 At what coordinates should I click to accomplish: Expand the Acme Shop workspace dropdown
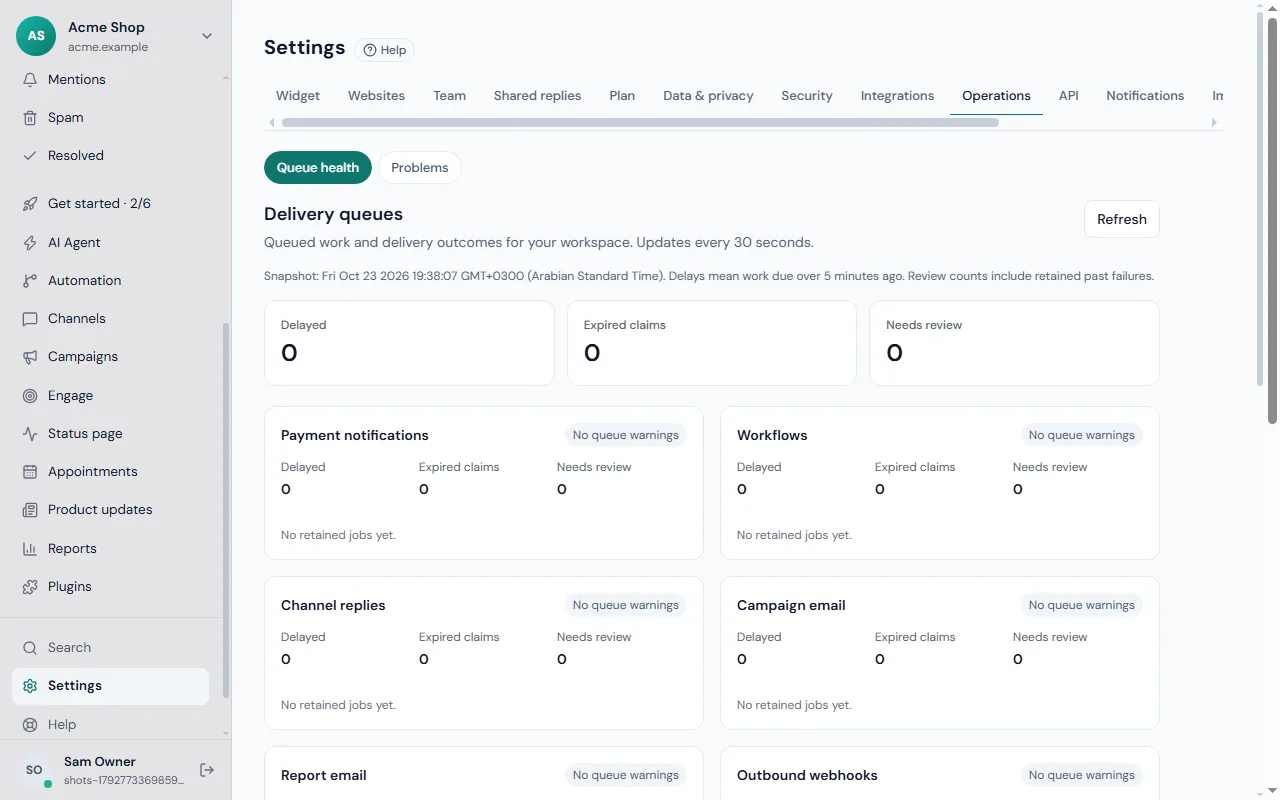pos(207,36)
